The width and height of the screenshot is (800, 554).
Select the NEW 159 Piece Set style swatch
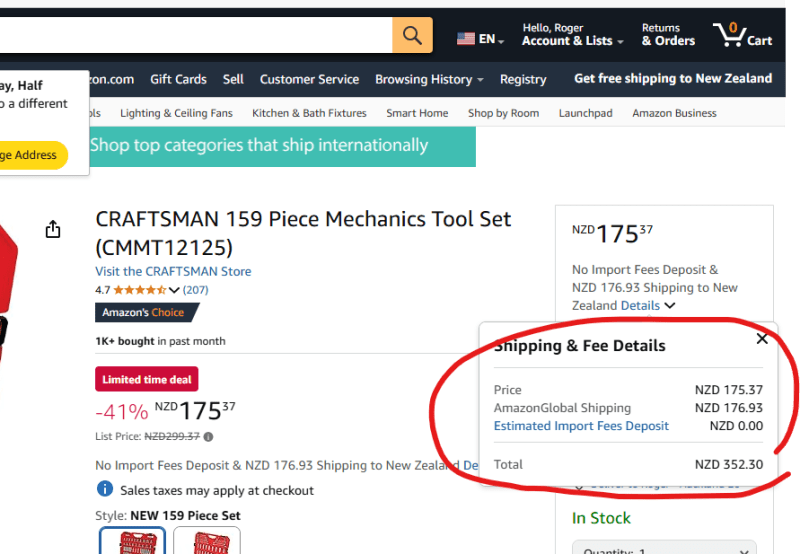point(132,541)
